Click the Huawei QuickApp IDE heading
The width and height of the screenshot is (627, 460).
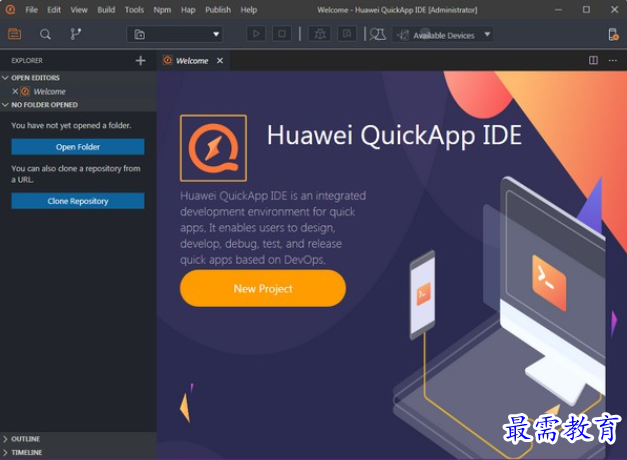click(394, 136)
